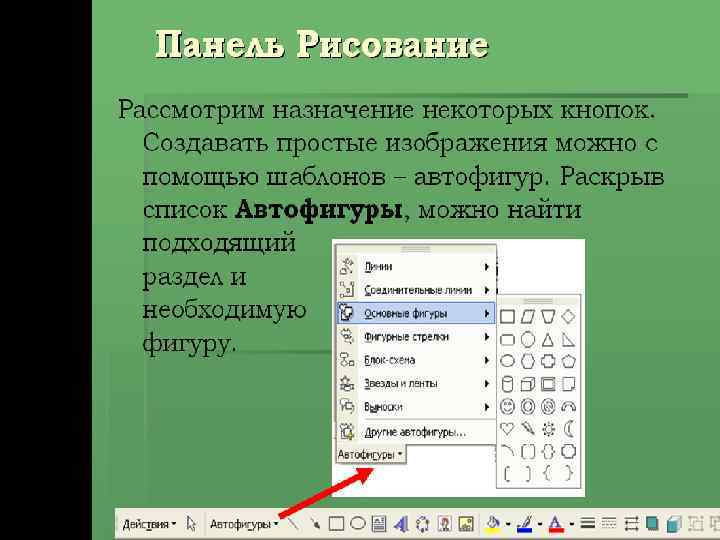Pick the isosceles triangle shape
Screen dimensions: 720x540
[x=548, y=340]
